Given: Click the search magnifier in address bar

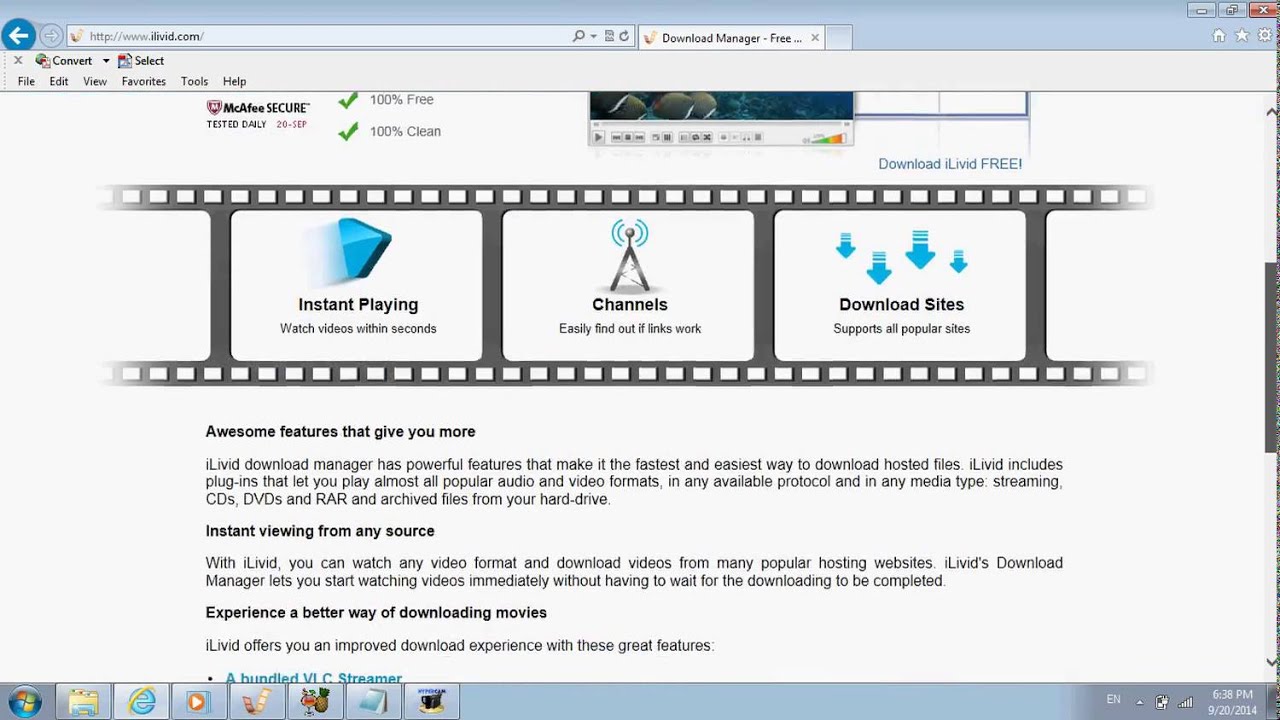Looking at the screenshot, I should [578, 36].
